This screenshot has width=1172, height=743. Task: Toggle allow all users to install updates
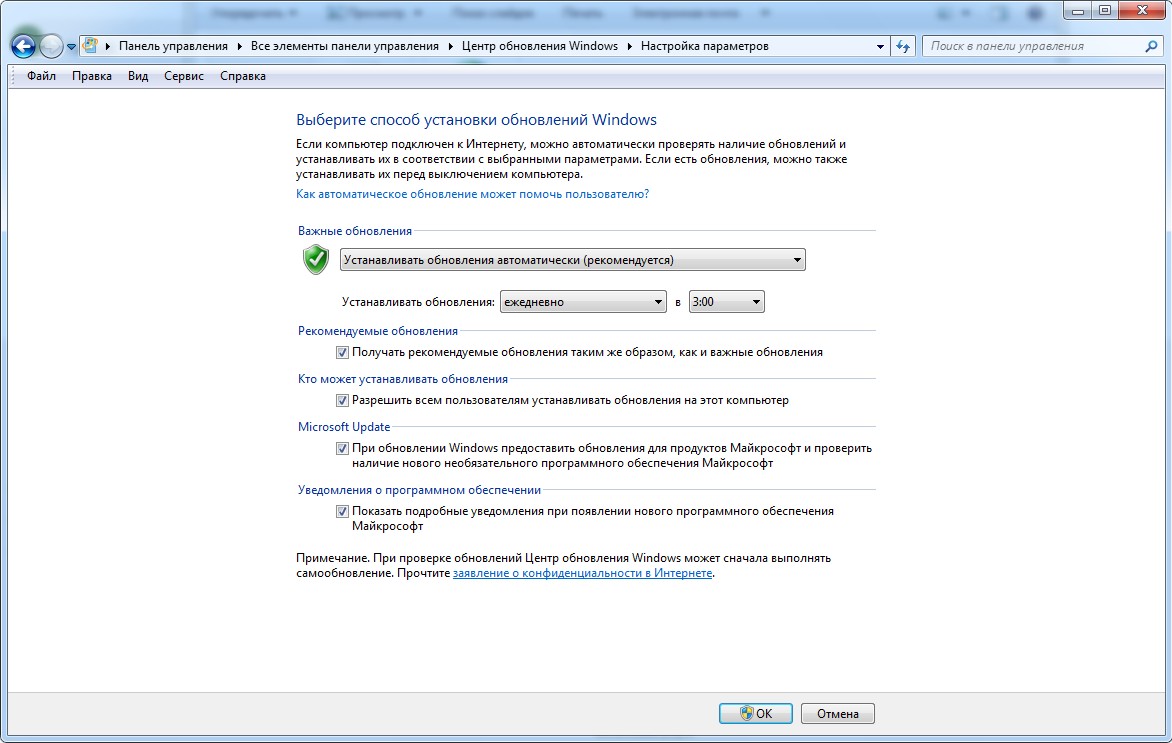[342, 401]
